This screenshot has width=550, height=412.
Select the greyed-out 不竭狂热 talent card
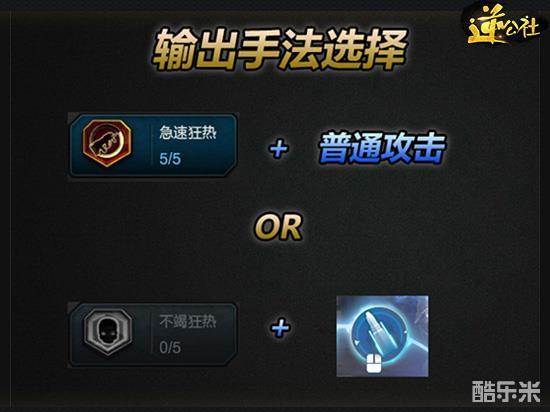pos(153,335)
